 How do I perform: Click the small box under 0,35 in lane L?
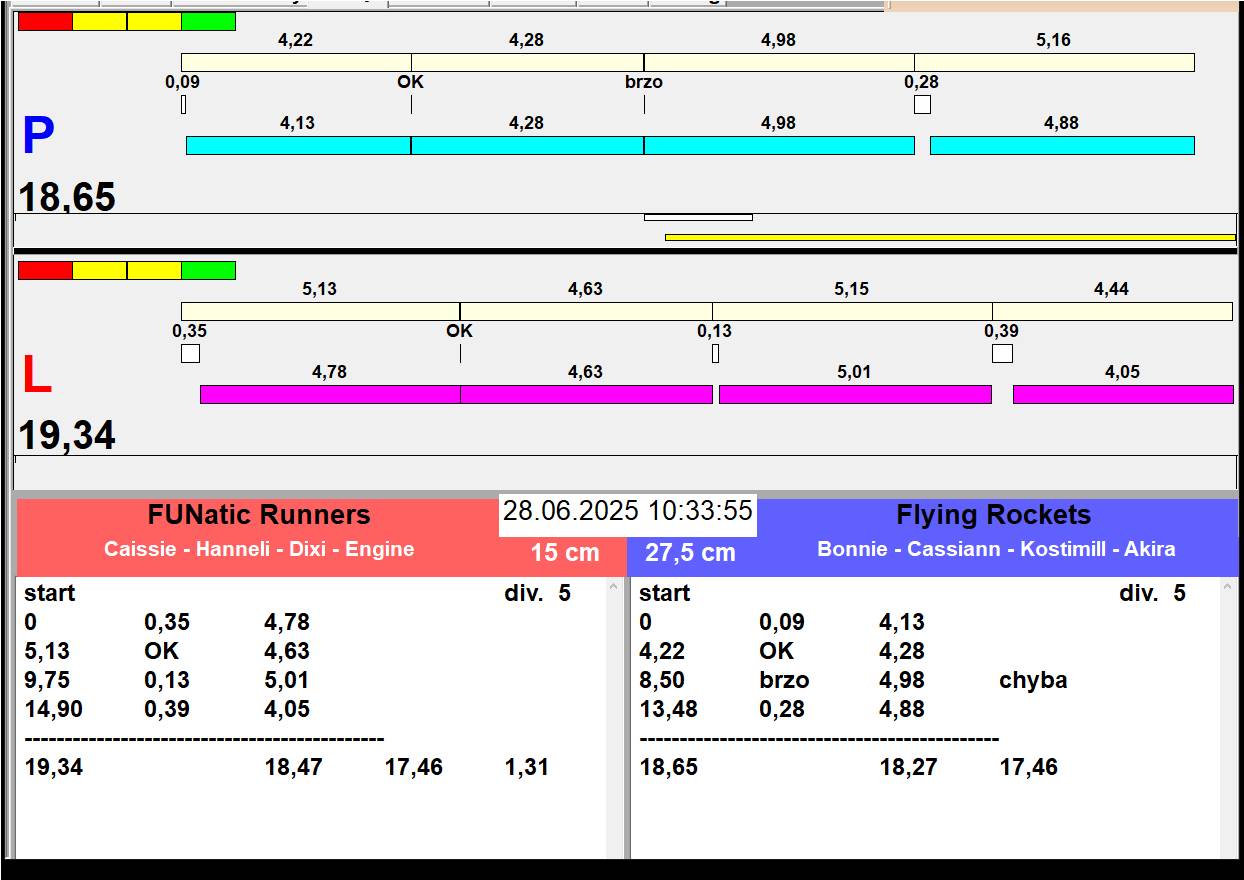pos(190,354)
